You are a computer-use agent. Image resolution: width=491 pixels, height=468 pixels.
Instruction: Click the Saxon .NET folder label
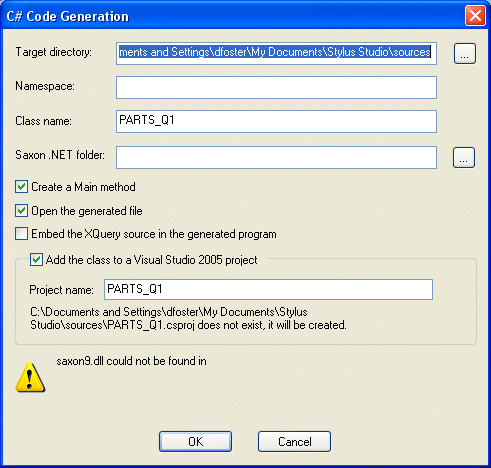60,155
